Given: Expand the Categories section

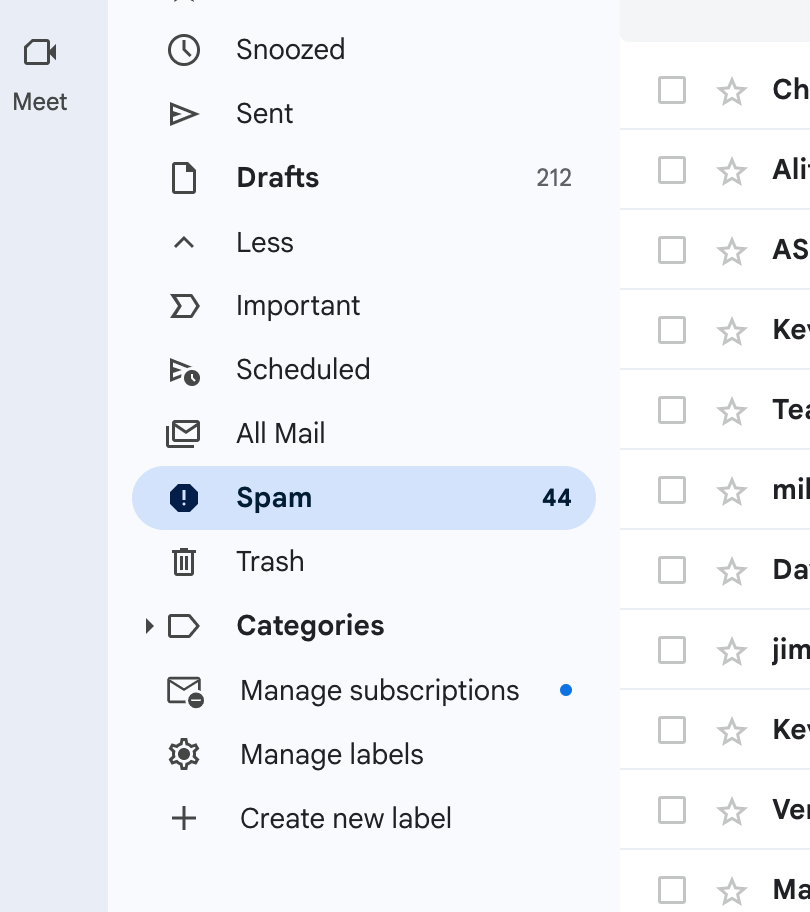Looking at the screenshot, I should click(149, 625).
